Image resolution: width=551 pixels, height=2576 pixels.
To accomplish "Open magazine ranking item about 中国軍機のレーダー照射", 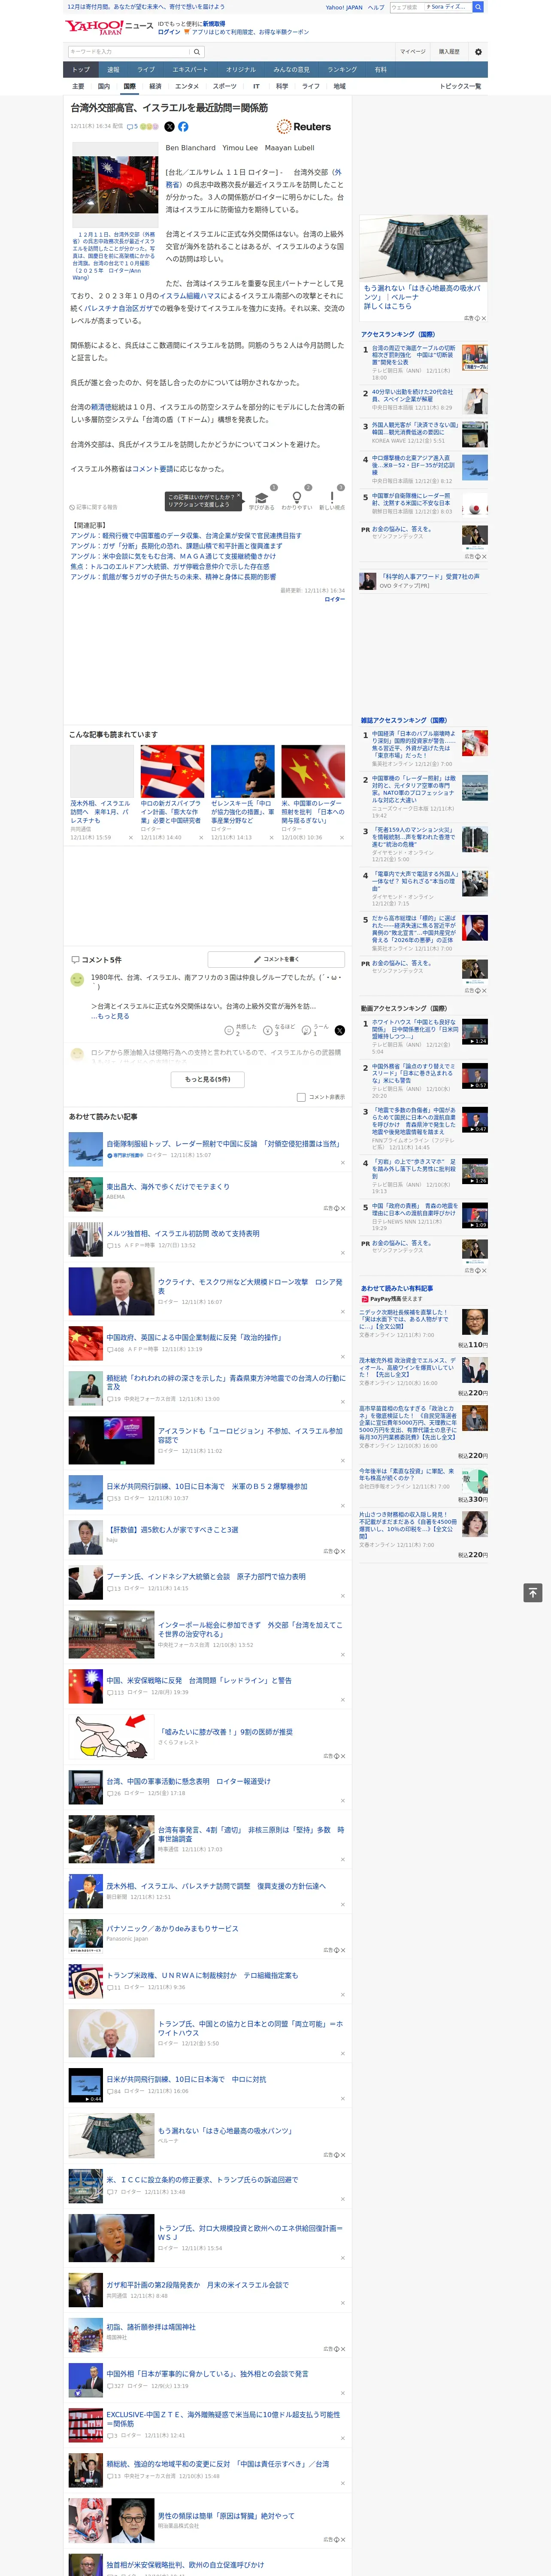I will [414, 790].
